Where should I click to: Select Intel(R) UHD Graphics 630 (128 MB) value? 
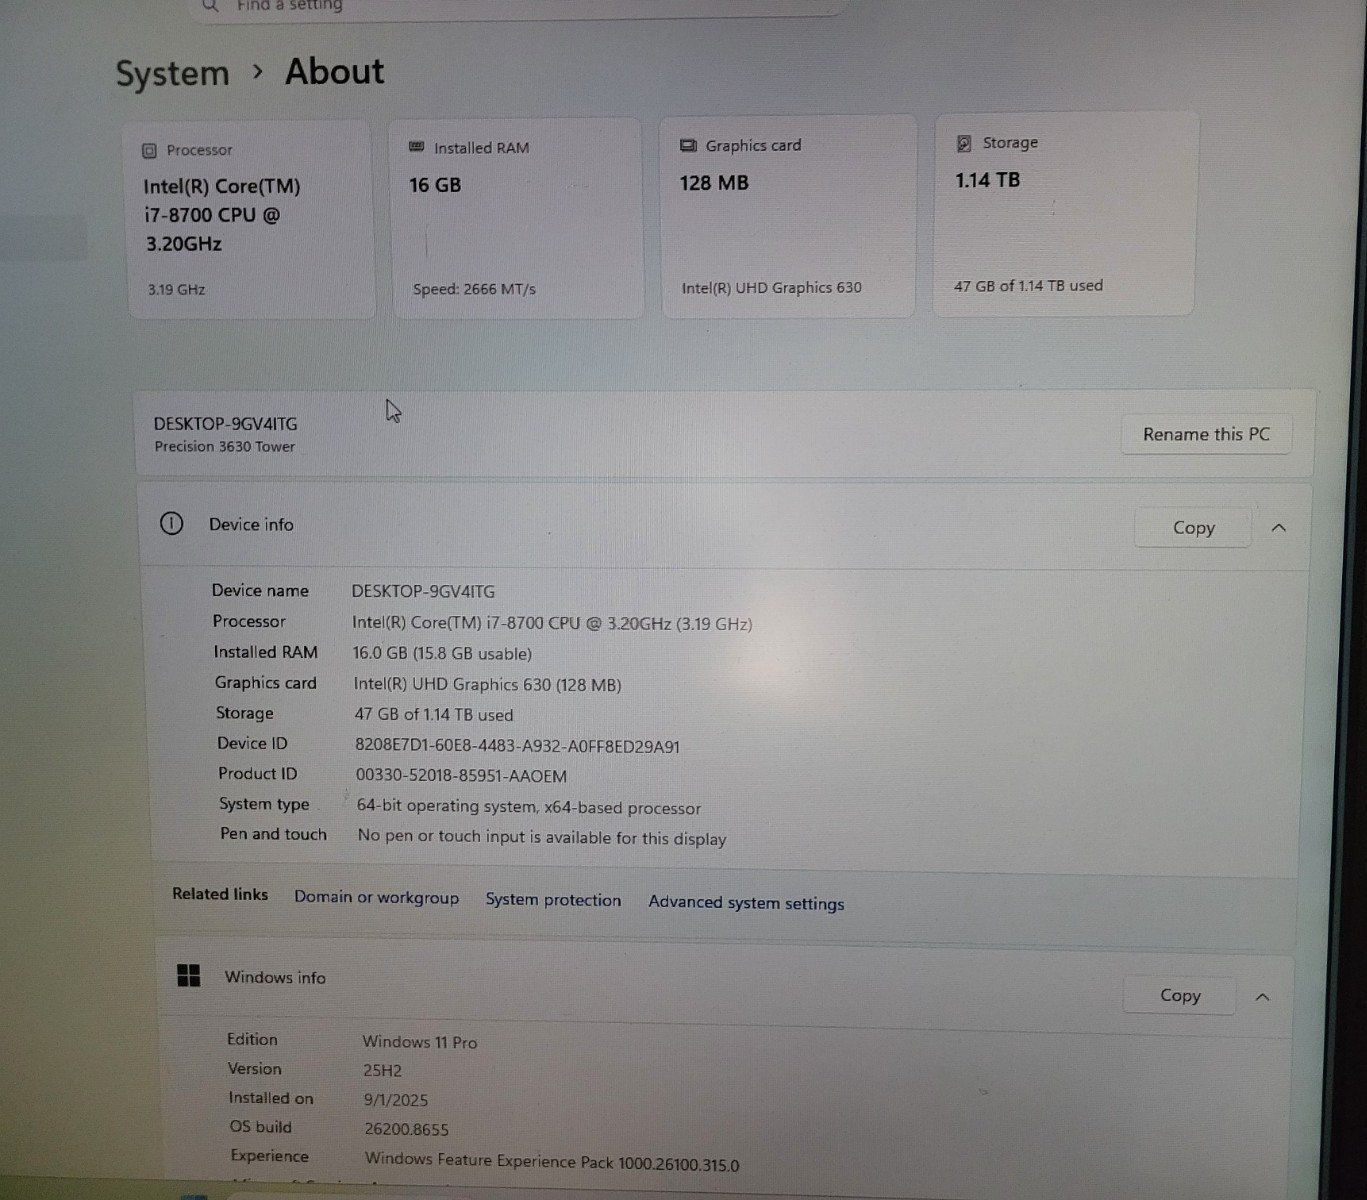[x=487, y=684]
